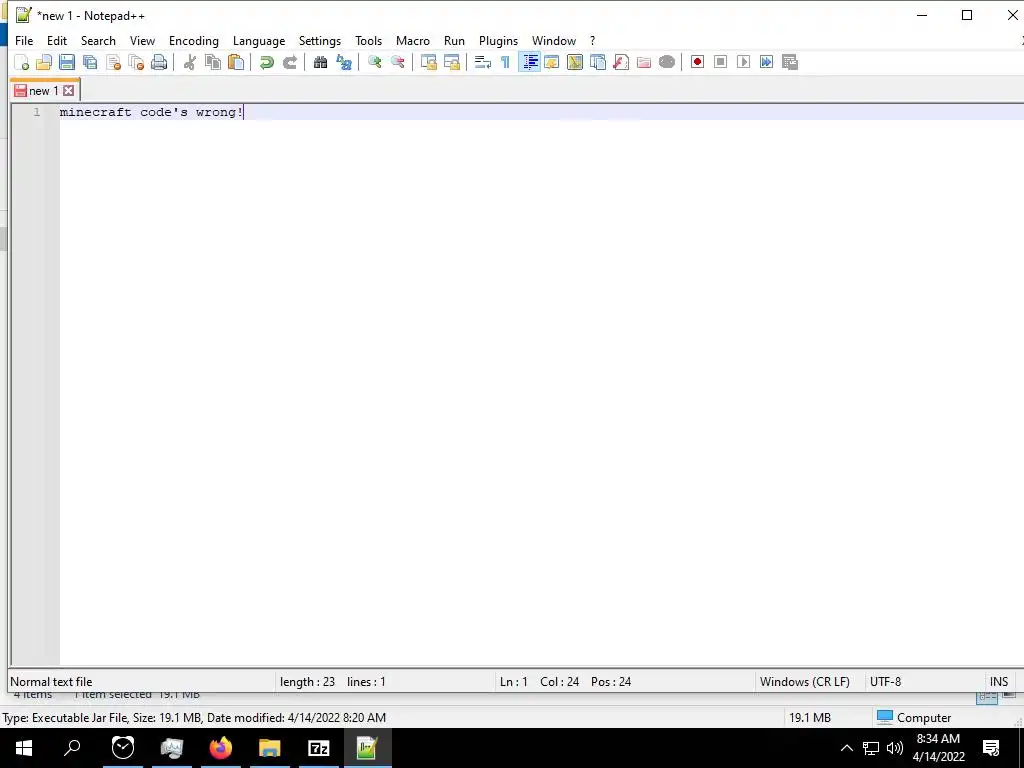
Task: Run macro multiple times icon
Action: [x=766, y=62]
